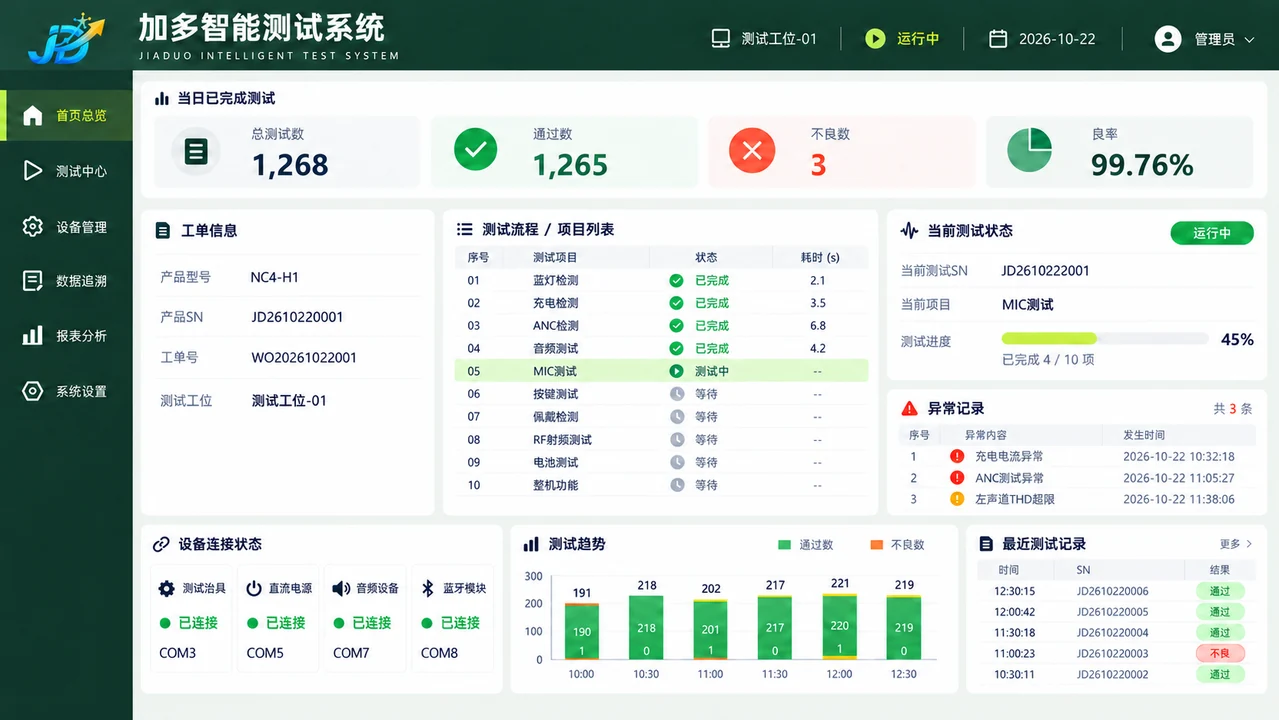1279x720 pixels.
Task: Click the play status icon in MIC测试 row
Action: 677,371
